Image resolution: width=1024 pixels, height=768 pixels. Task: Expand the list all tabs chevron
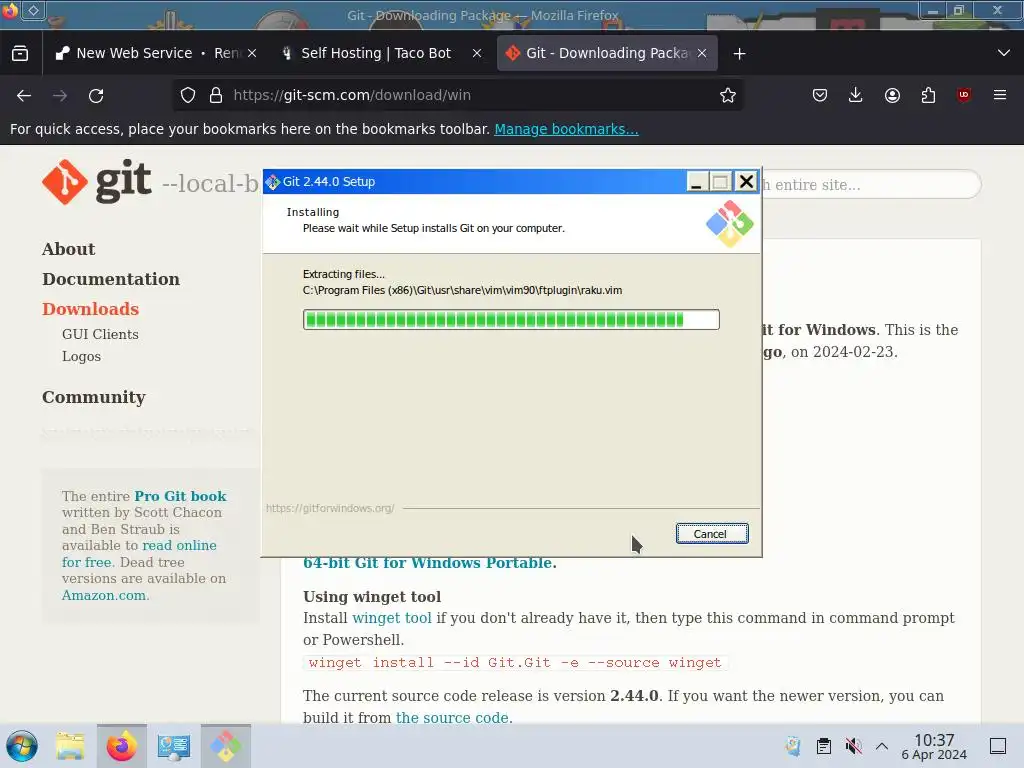[x=1004, y=54]
